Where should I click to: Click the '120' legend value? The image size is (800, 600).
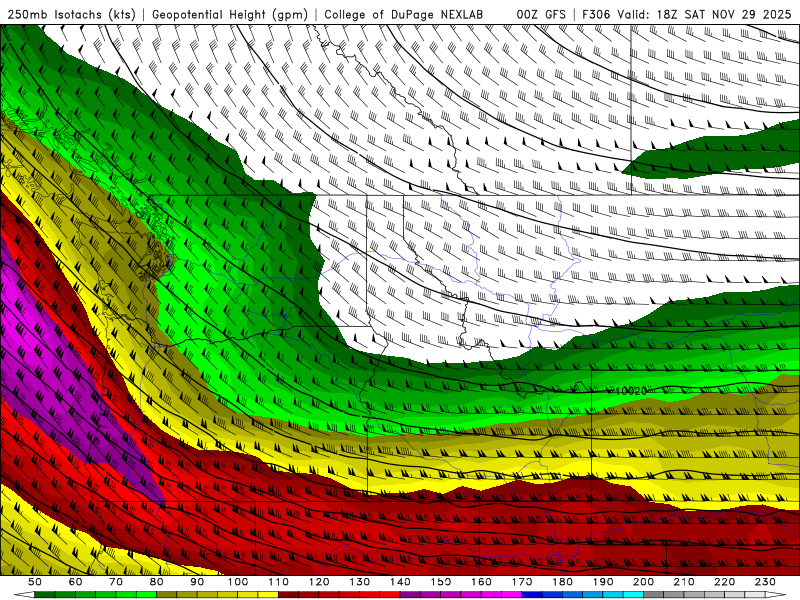coord(319,582)
